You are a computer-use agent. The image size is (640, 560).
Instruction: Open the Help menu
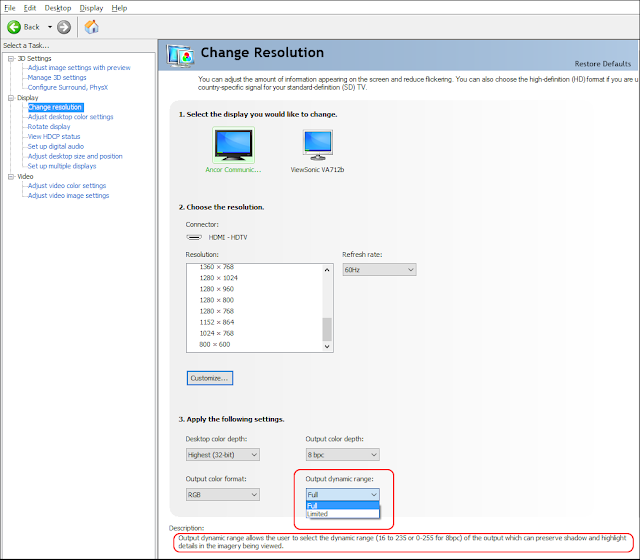[119, 8]
